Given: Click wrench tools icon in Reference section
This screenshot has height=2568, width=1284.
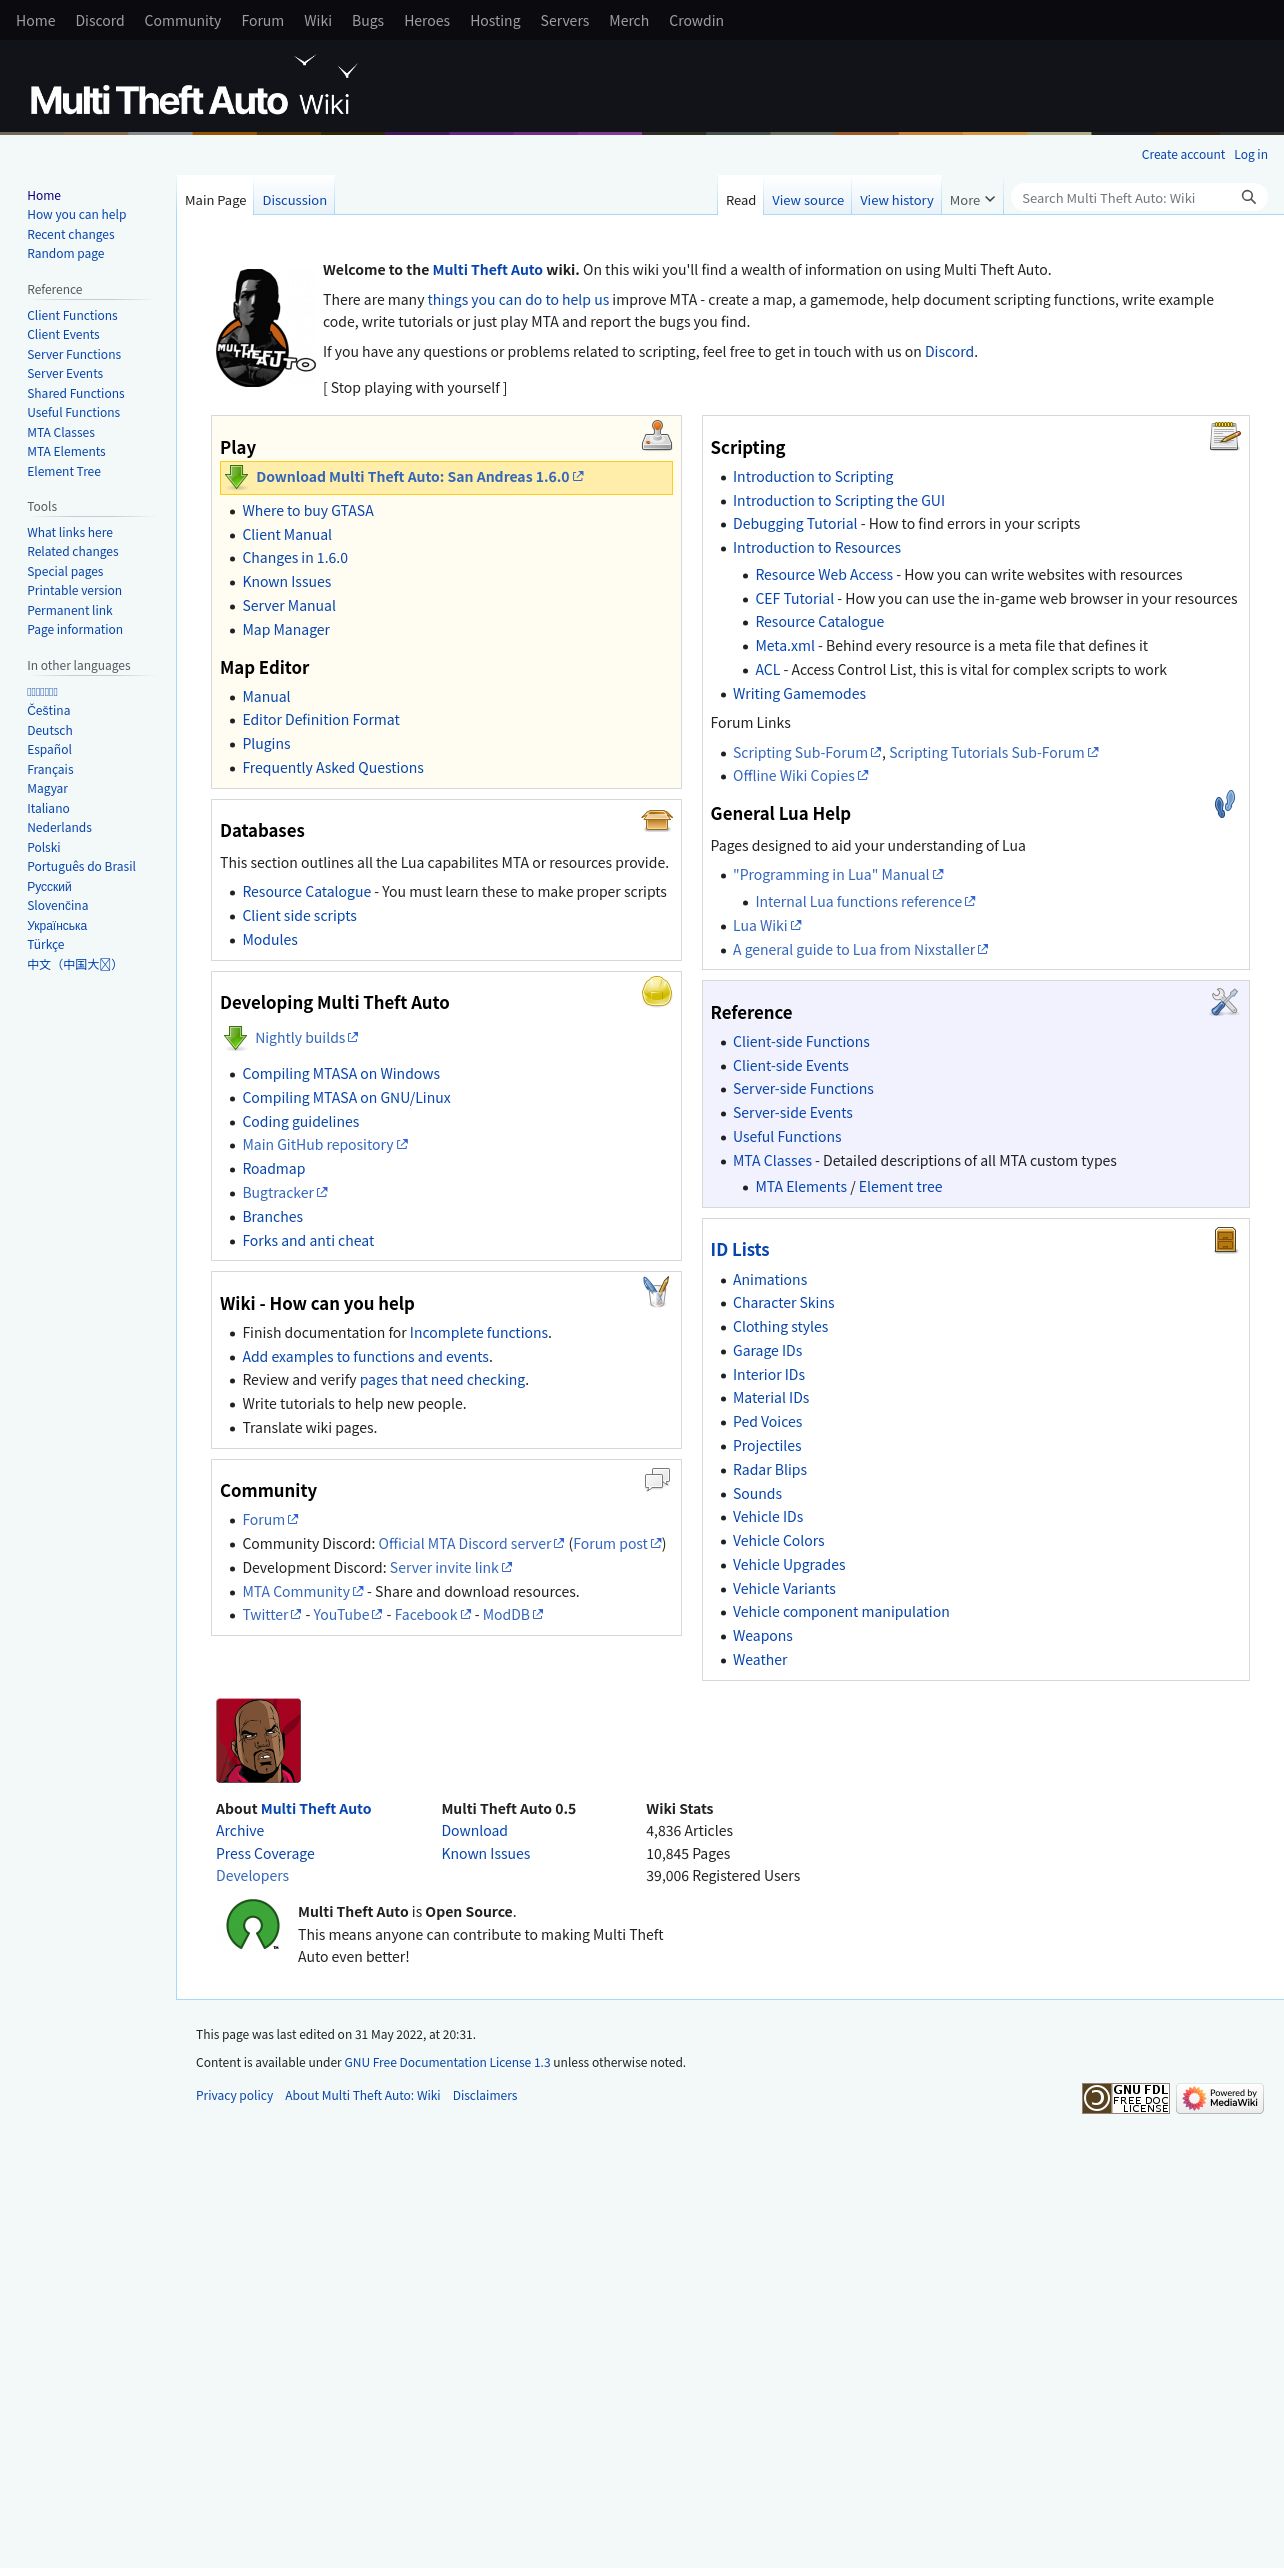Looking at the screenshot, I should pyautogui.click(x=1225, y=1001).
